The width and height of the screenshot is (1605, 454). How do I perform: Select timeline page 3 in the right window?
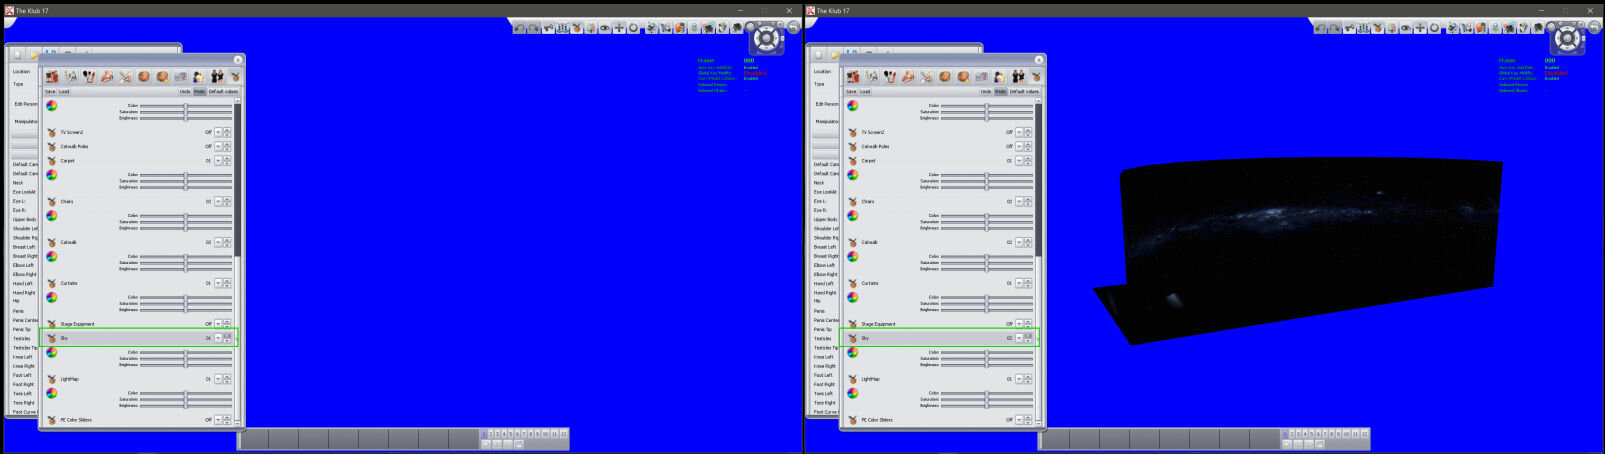click(1300, 434)
